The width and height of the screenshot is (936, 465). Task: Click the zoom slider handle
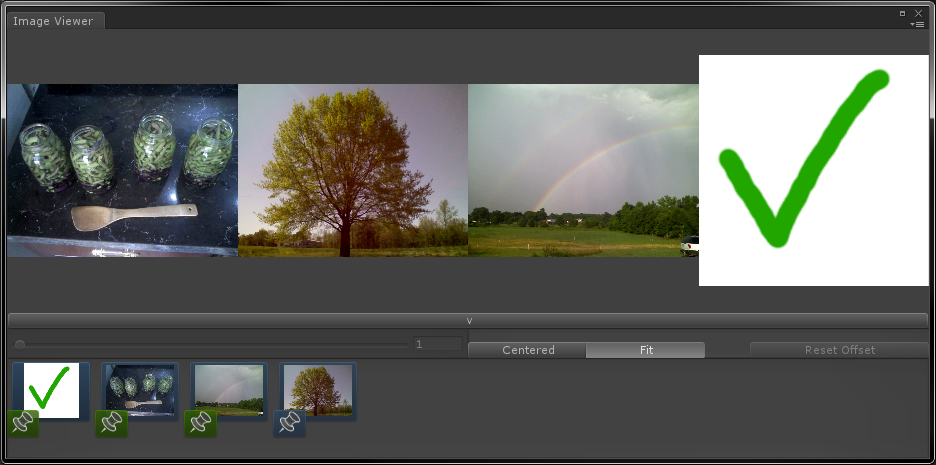pyautogui.click(x=20, y=345)
